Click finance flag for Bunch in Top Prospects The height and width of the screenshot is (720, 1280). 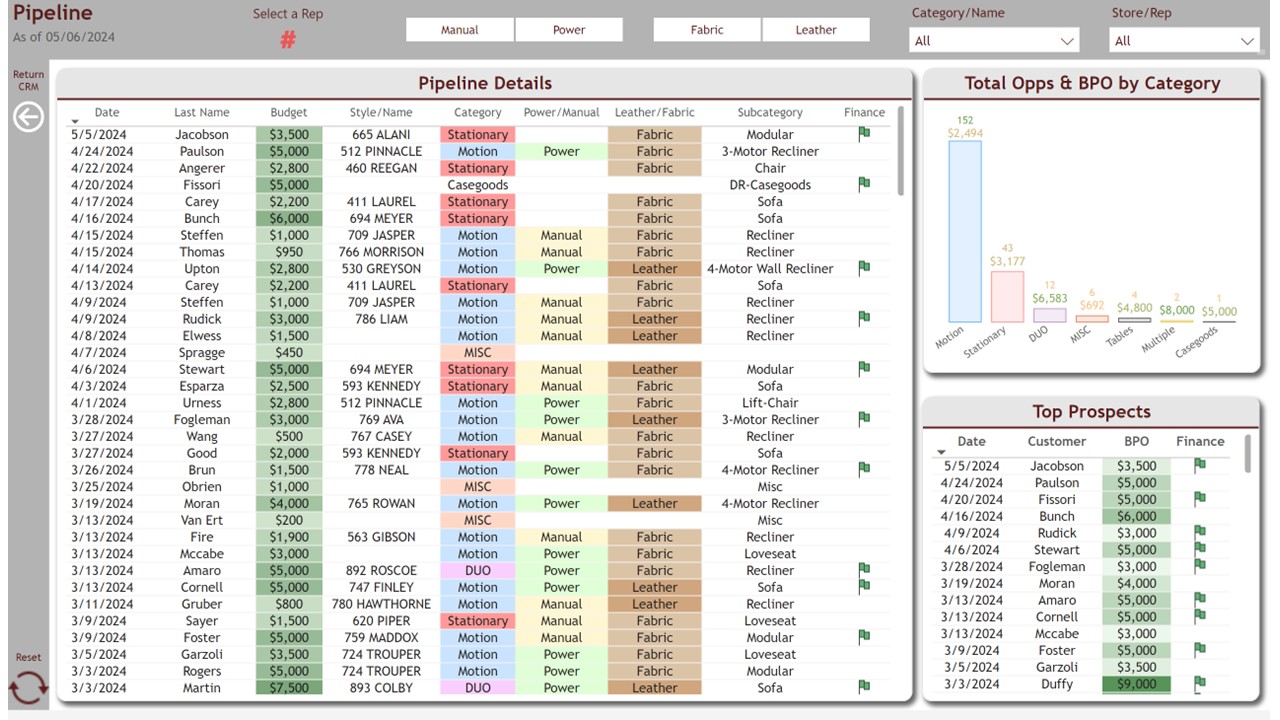click(1200, 516)
